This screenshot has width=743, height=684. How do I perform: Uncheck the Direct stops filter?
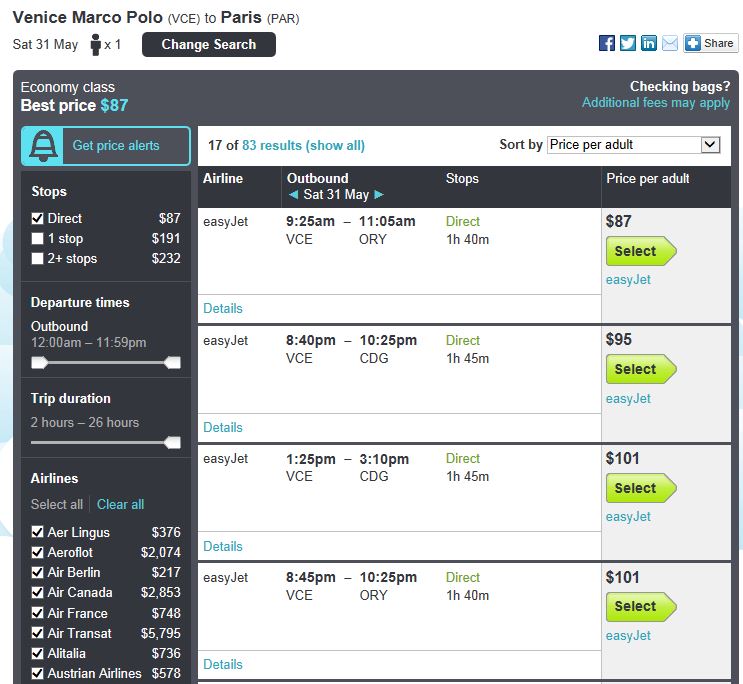click(37, 219)
